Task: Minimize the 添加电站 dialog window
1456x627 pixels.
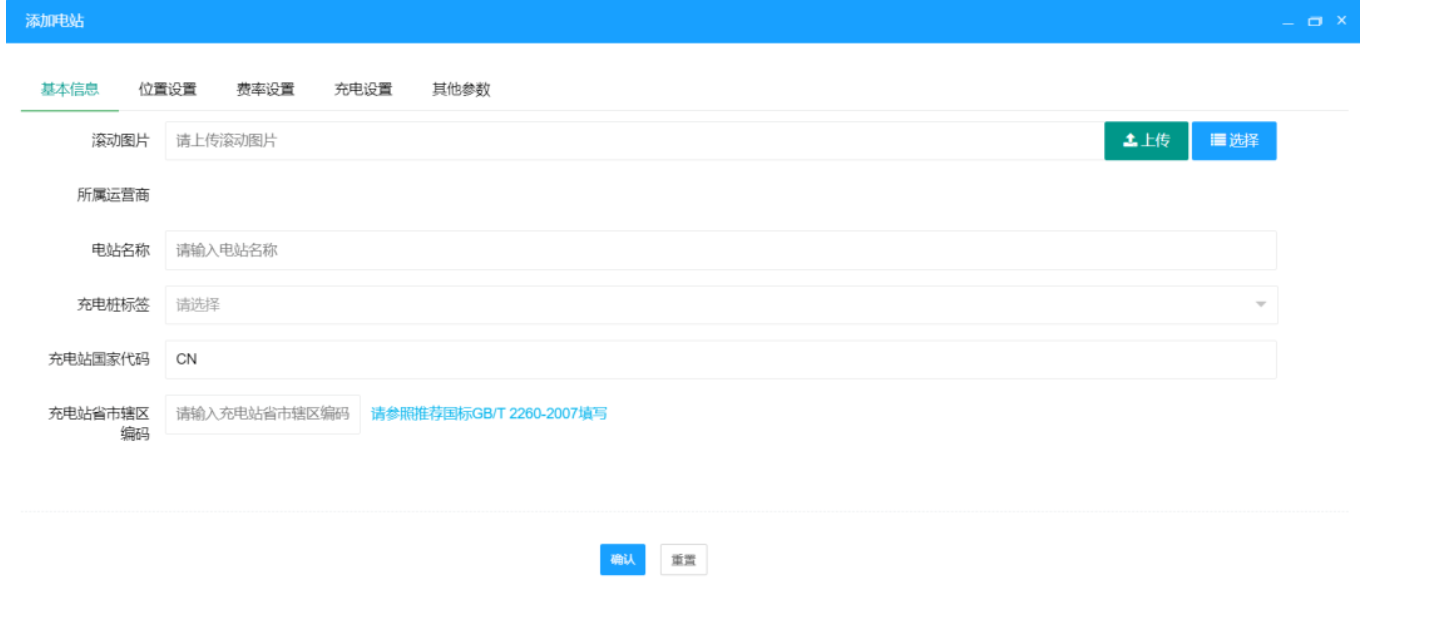Action: (x=1288, y=21)
